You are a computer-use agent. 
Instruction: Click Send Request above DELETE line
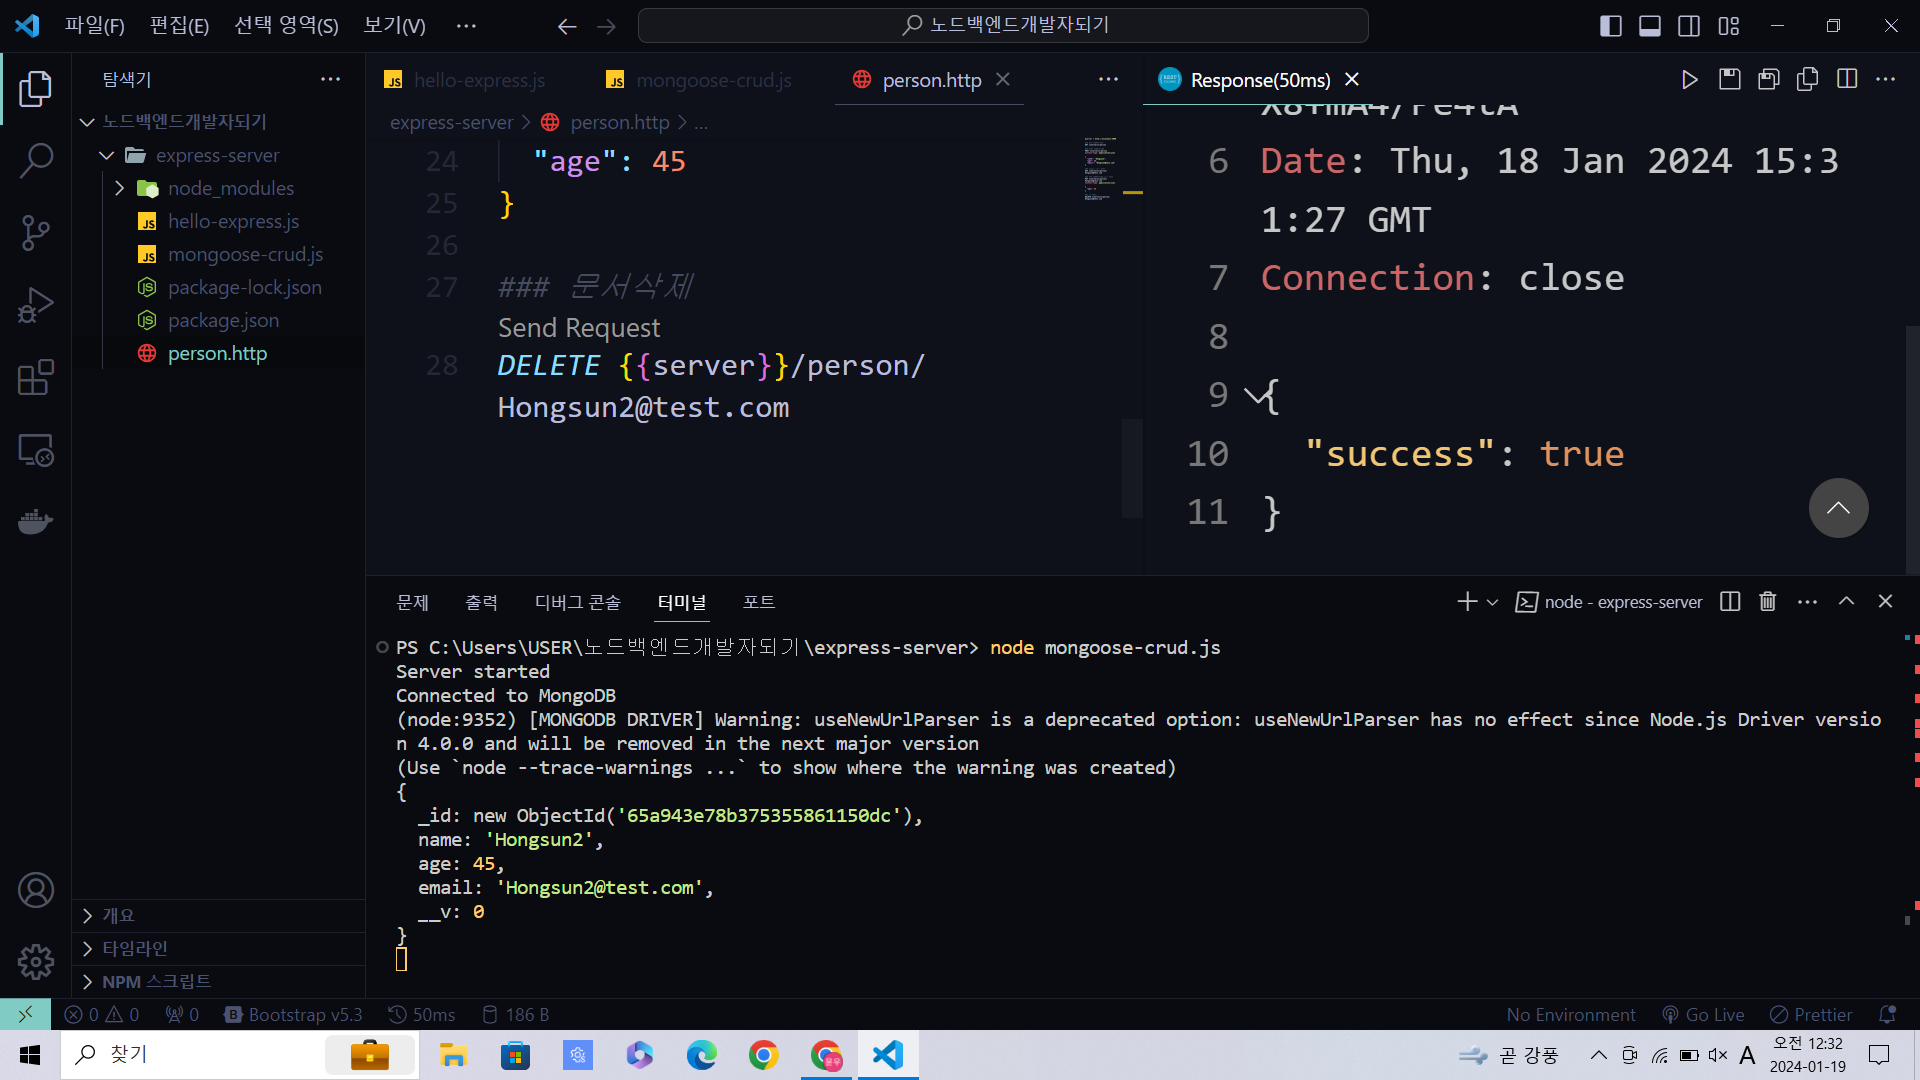click(x=579, y=328)
